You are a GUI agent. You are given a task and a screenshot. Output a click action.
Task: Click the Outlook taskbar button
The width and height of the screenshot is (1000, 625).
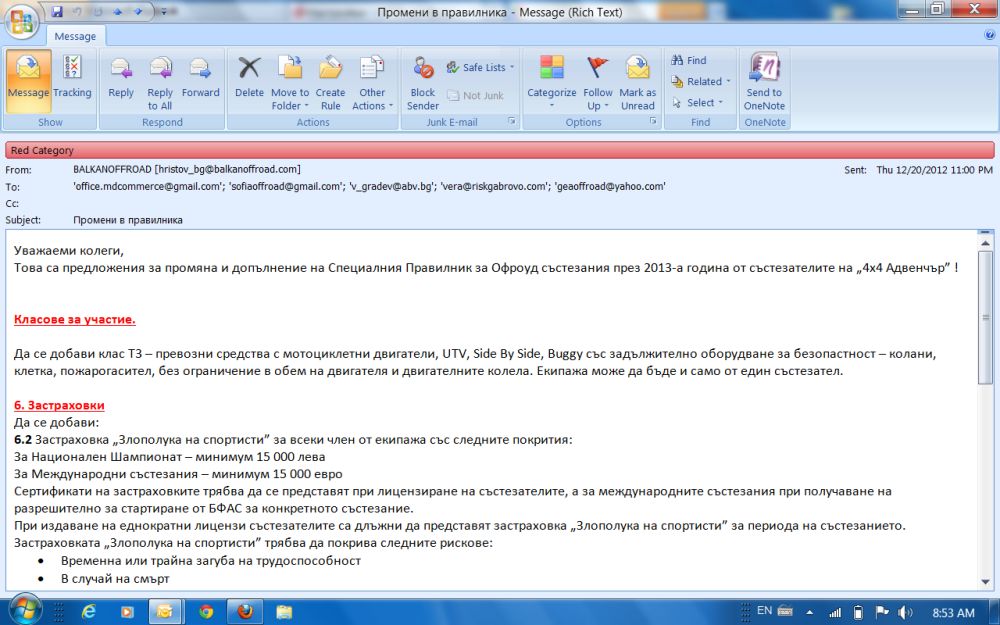point(165,612)
